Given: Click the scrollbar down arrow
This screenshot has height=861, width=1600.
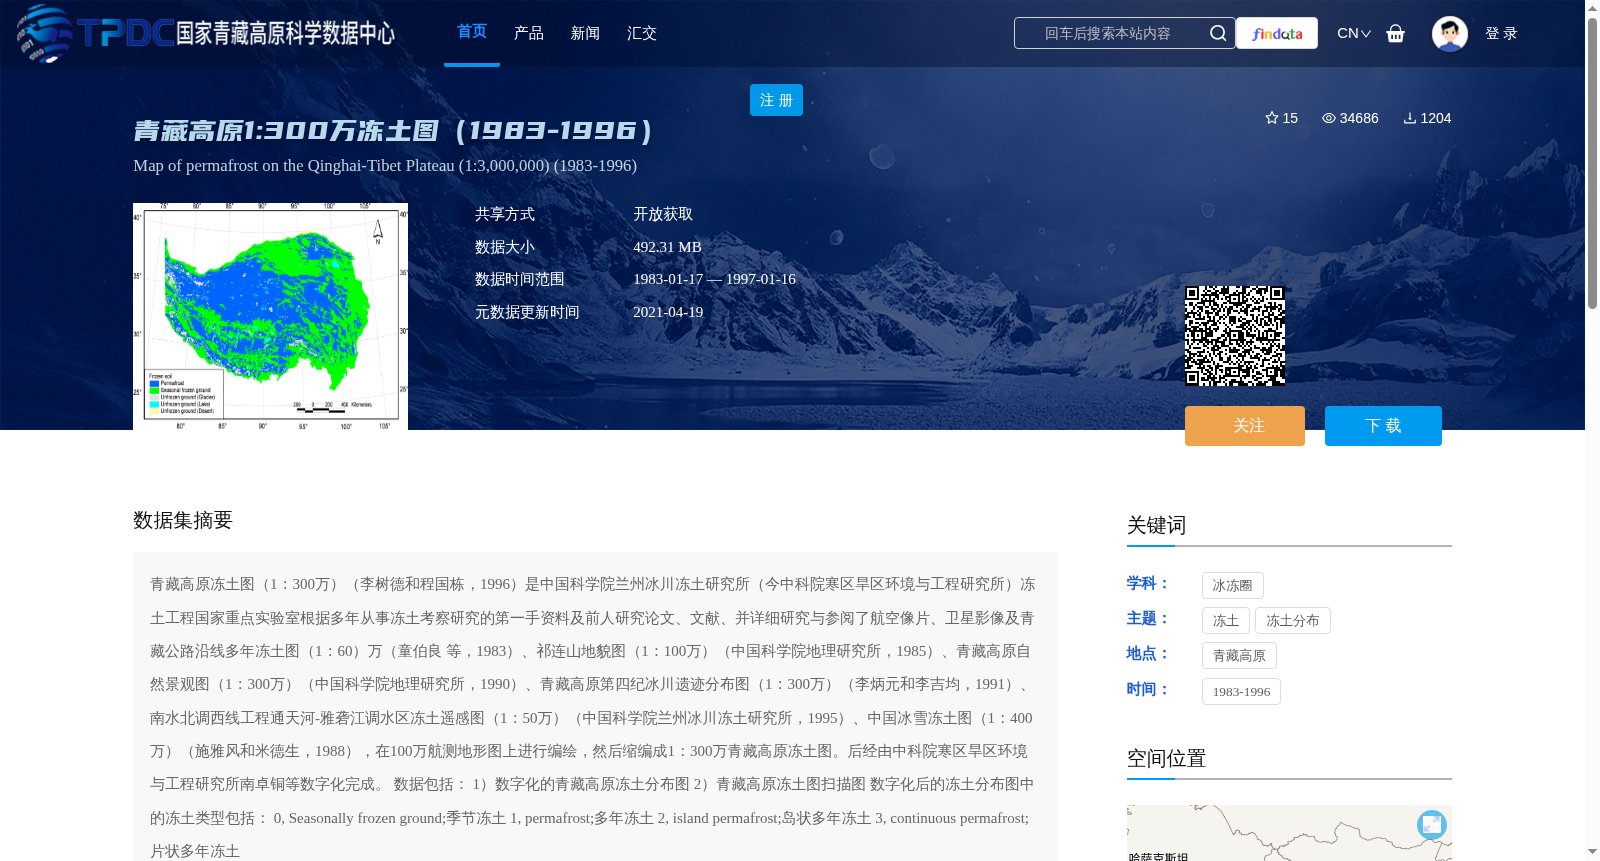Looking at the screenshot, I should [1592, 852].
